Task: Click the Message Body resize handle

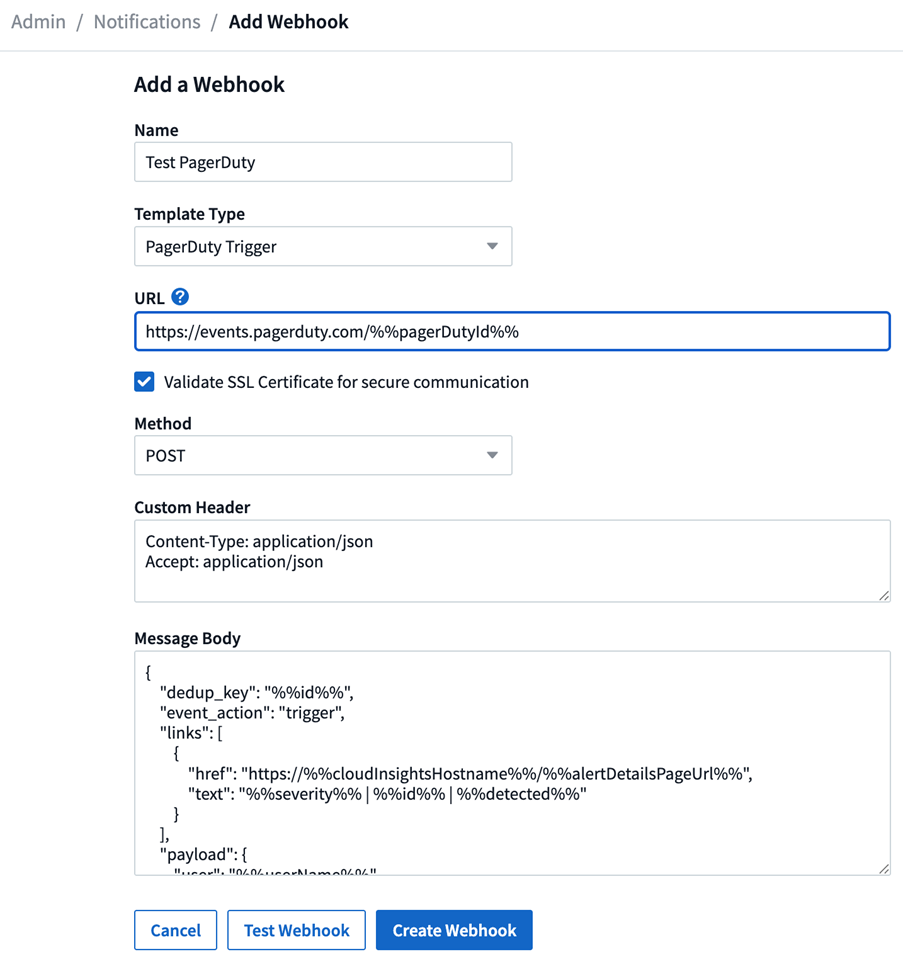Action: tap(883, 868)
